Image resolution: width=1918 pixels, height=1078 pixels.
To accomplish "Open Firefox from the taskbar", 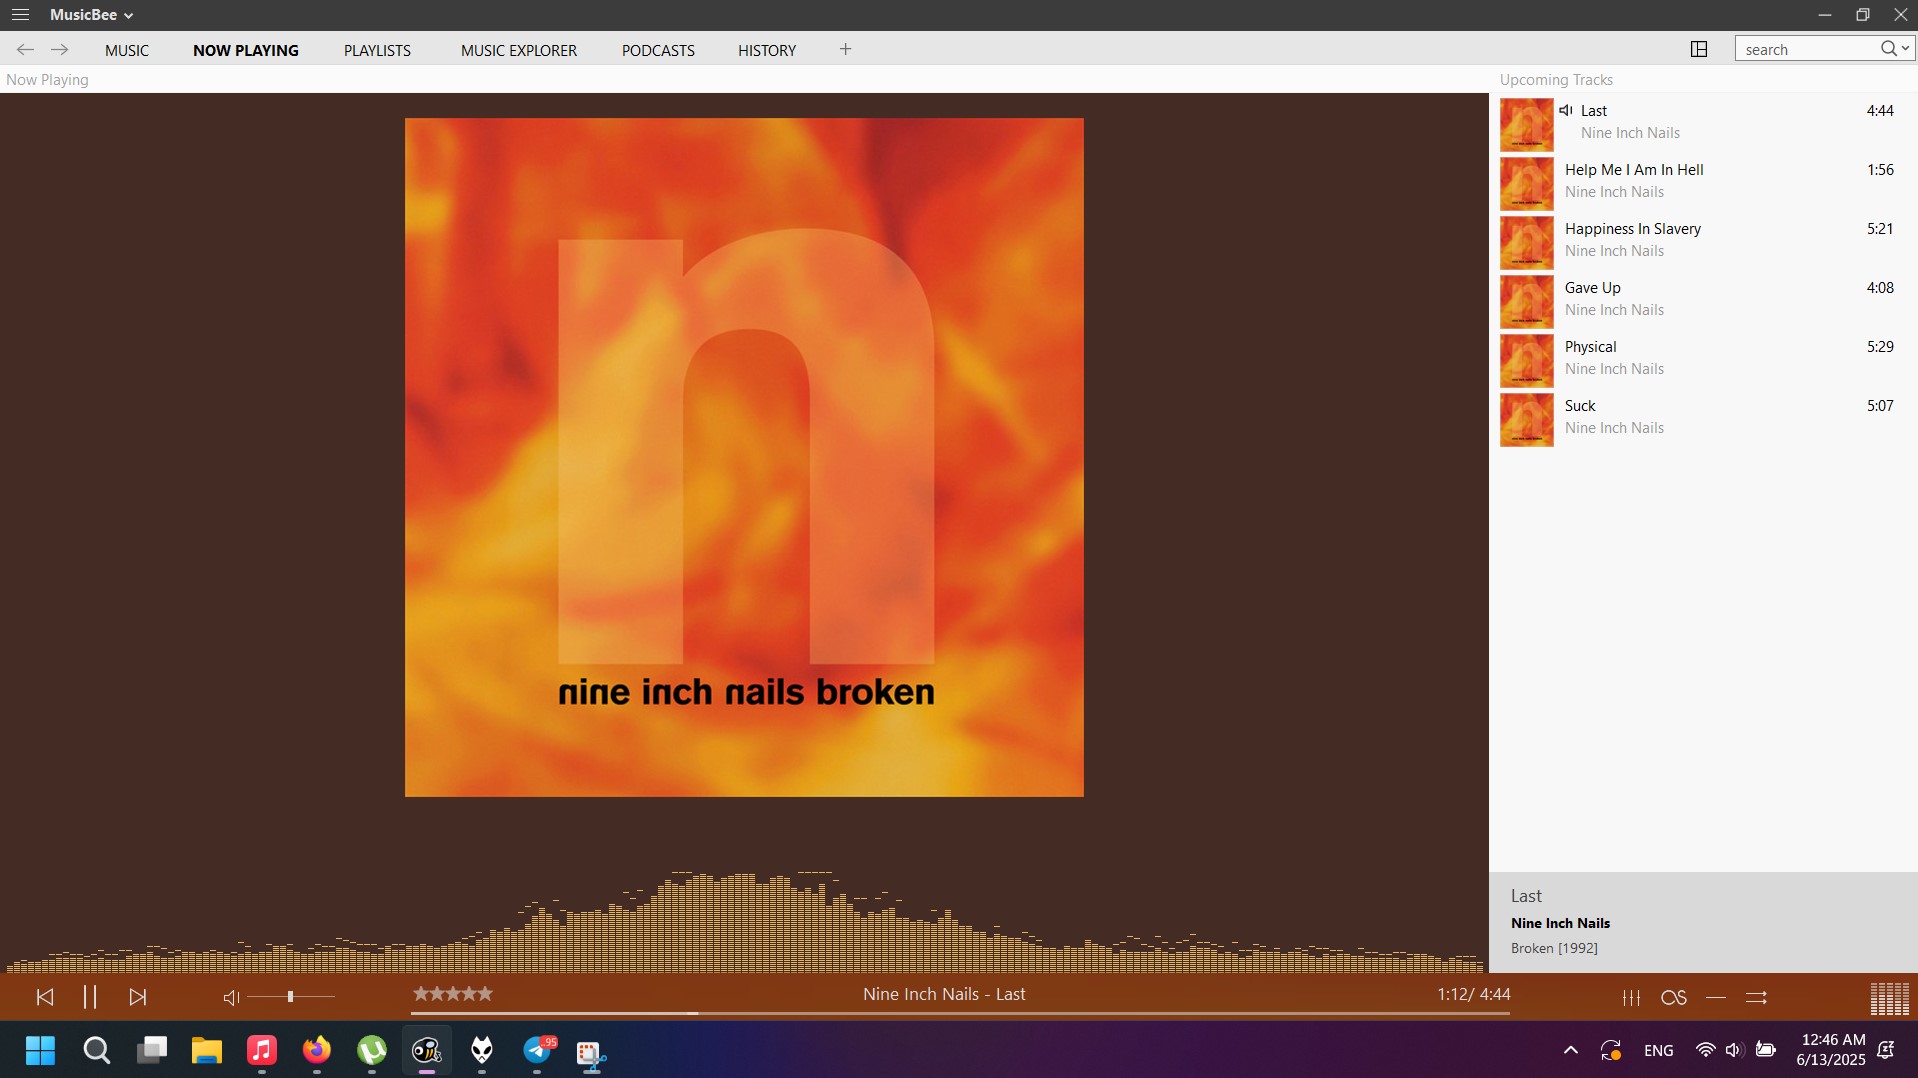I will (317, 1050).
